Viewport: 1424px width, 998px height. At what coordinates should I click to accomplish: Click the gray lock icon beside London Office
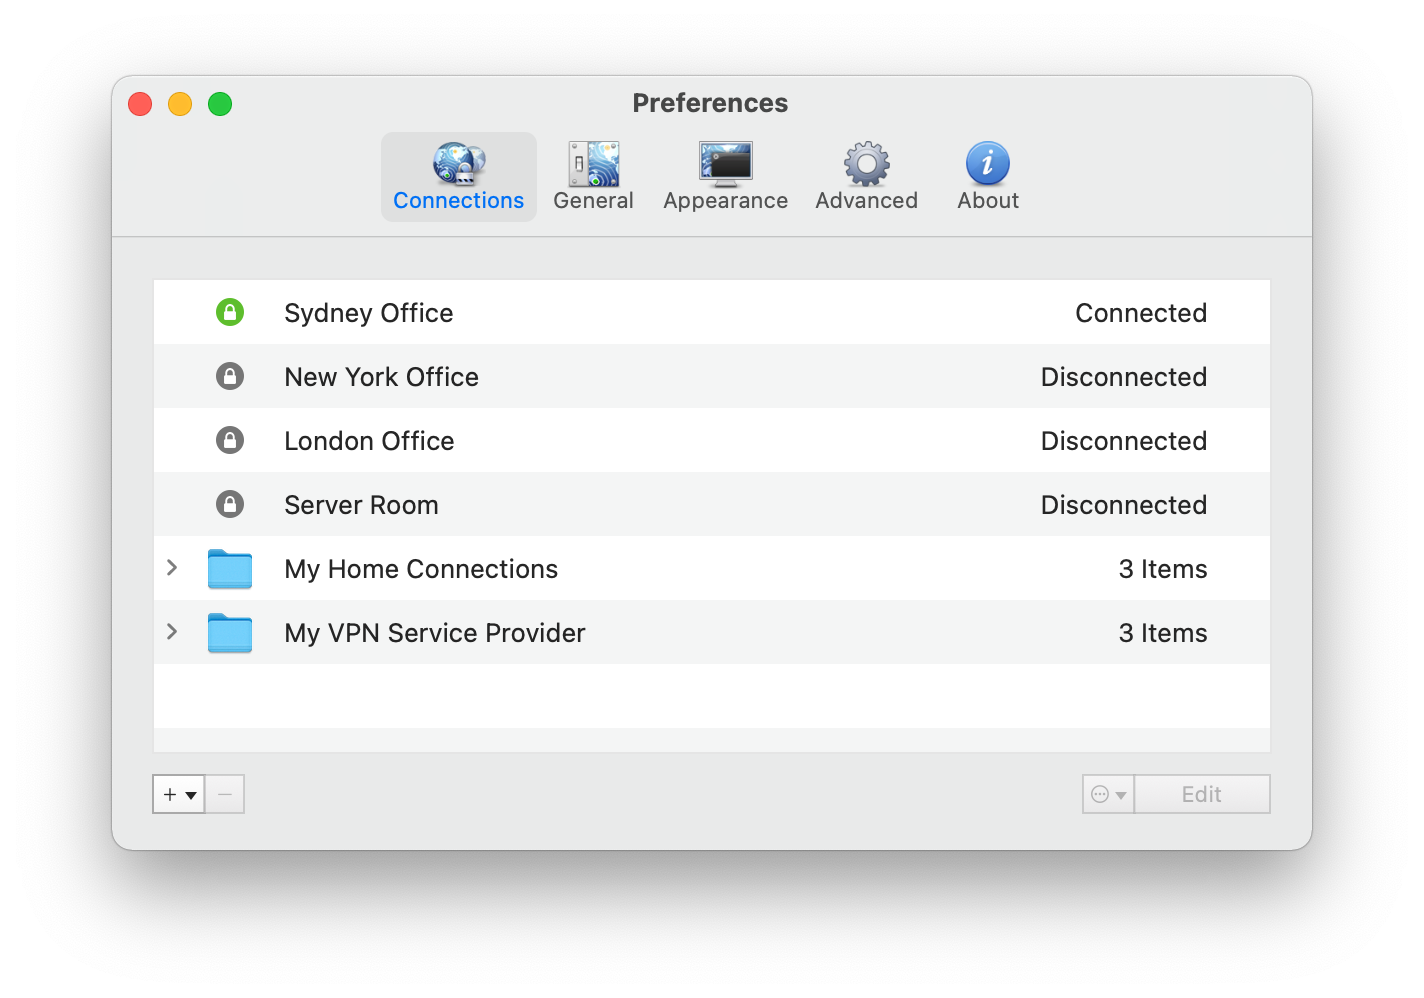coord(230,441)
